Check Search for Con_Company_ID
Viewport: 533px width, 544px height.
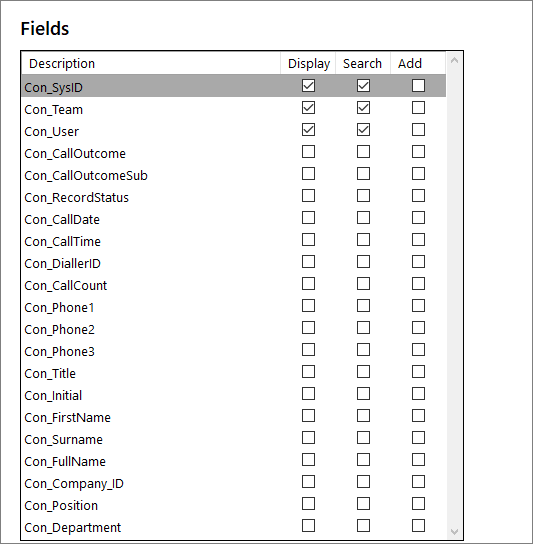click(x=363, y=482)
